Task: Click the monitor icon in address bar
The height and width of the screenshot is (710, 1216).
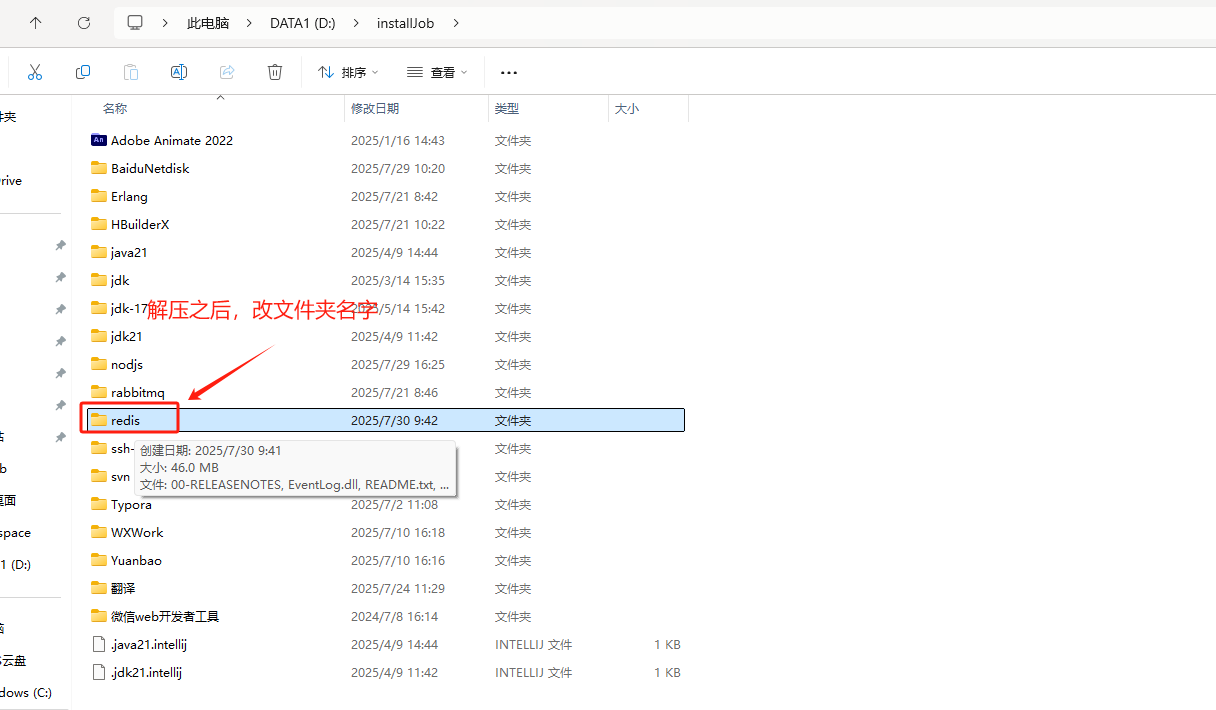Action: pyautogui.click(x=135, y=22)
